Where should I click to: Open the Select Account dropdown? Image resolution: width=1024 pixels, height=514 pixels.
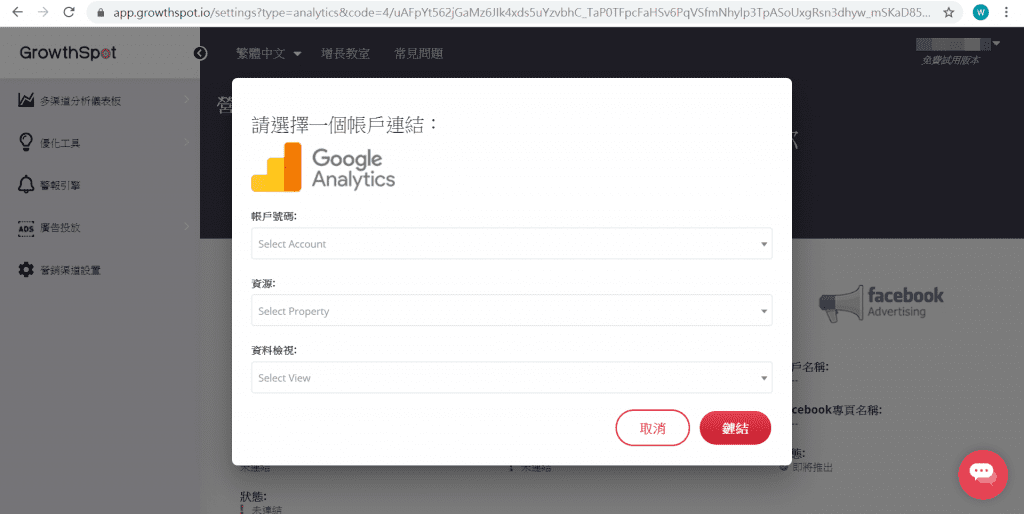click(x=511, y=244)
